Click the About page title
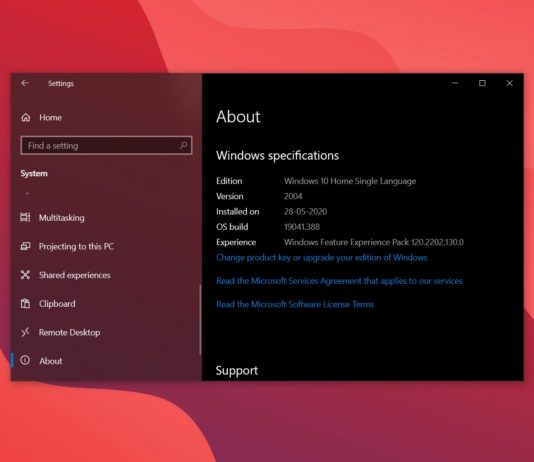The width and height of the screenshot is (534, 462). (238, 116)
